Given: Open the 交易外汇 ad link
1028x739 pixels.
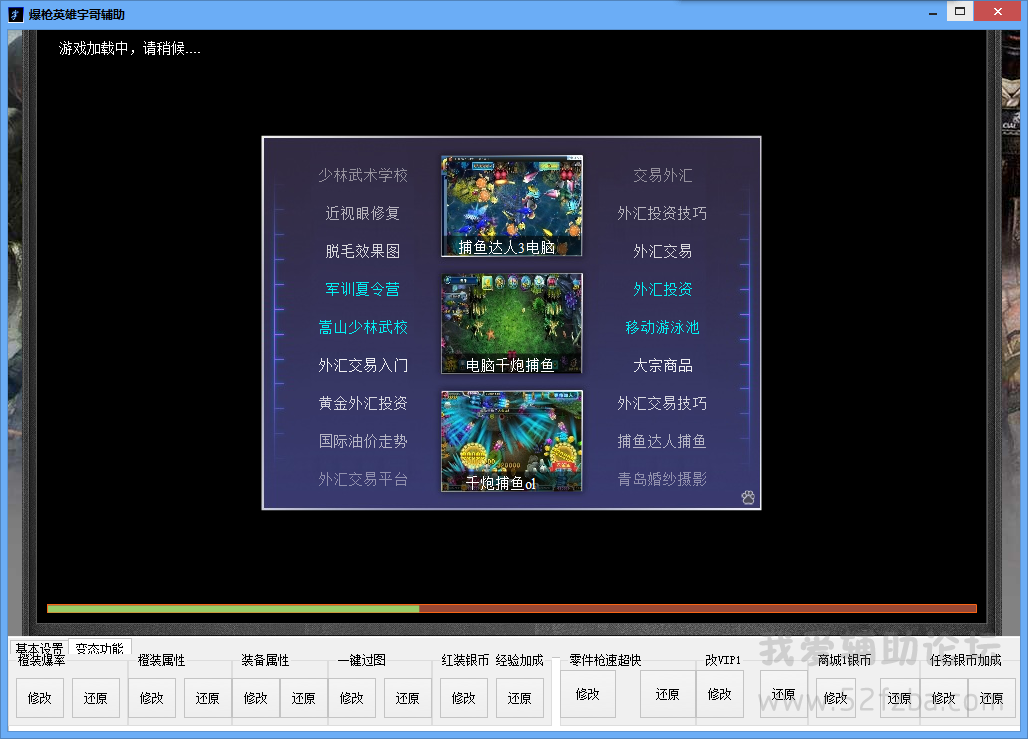Looking at the screenshot, I should pos(662,175).
